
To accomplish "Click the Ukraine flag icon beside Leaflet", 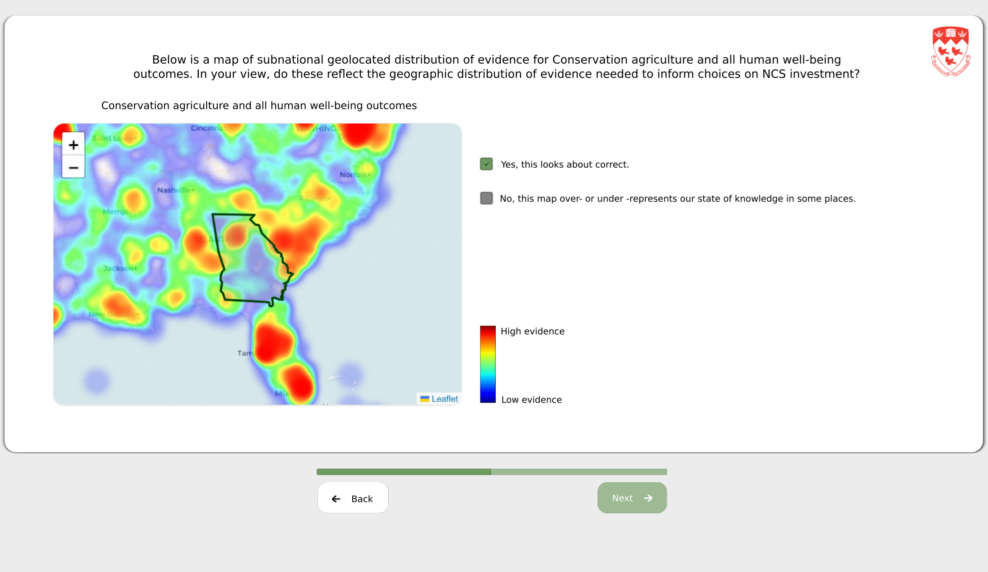I will (x=425, y=399).
